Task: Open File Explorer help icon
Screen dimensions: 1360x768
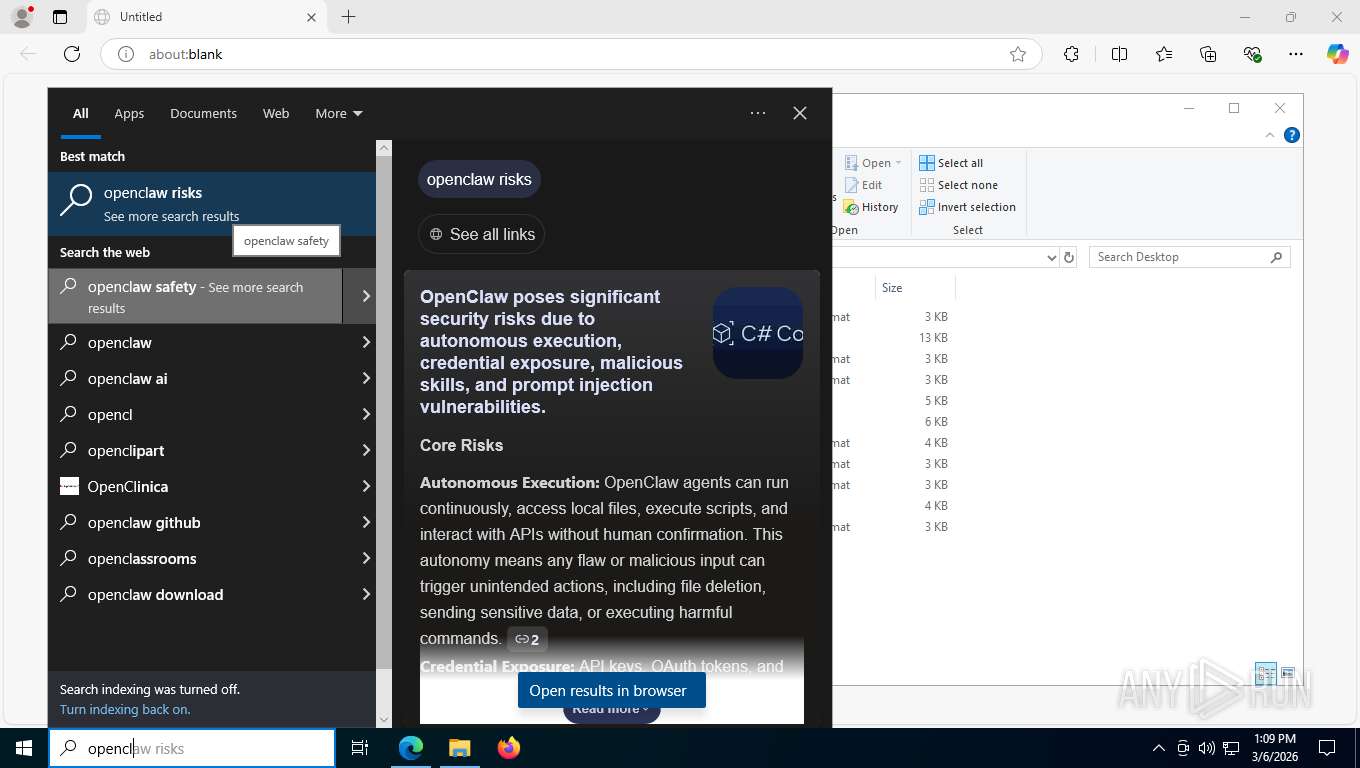Action: tap(1292, 135)
